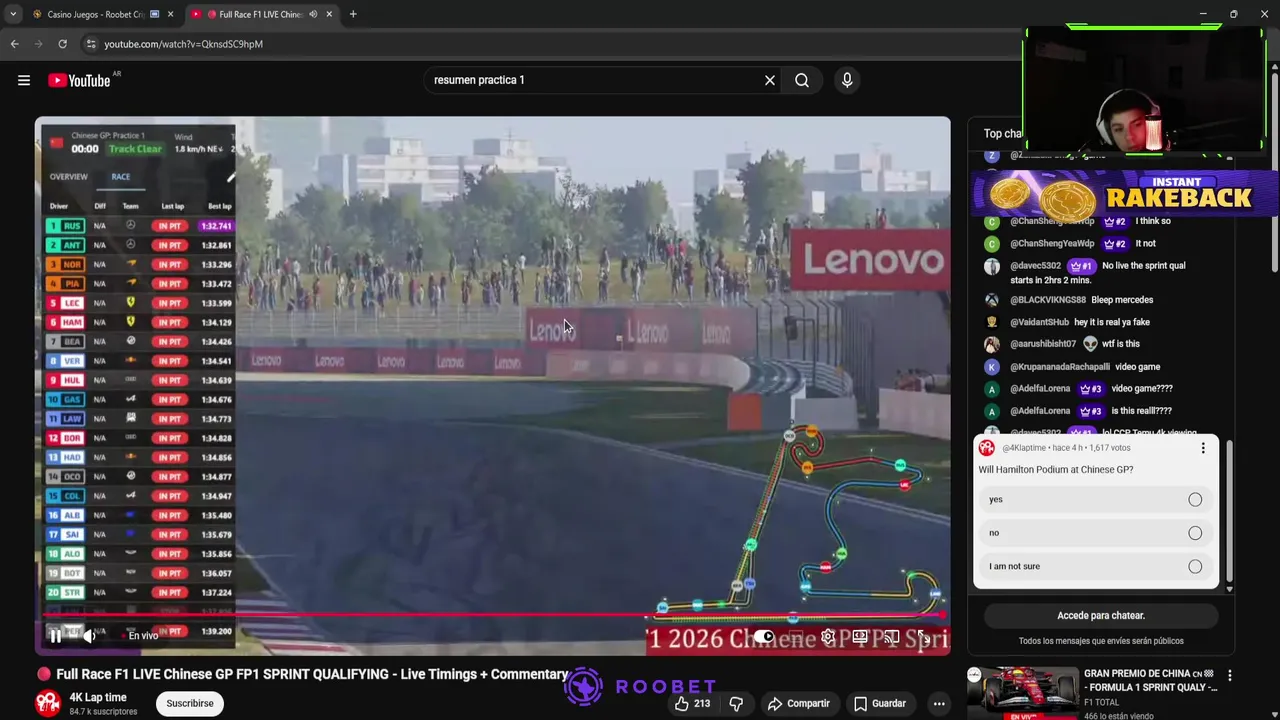This screenshot has height=720, width=1280.
Task: Open GRAN PREMIO DE CHINA video title
Action: coord(1151,680)
